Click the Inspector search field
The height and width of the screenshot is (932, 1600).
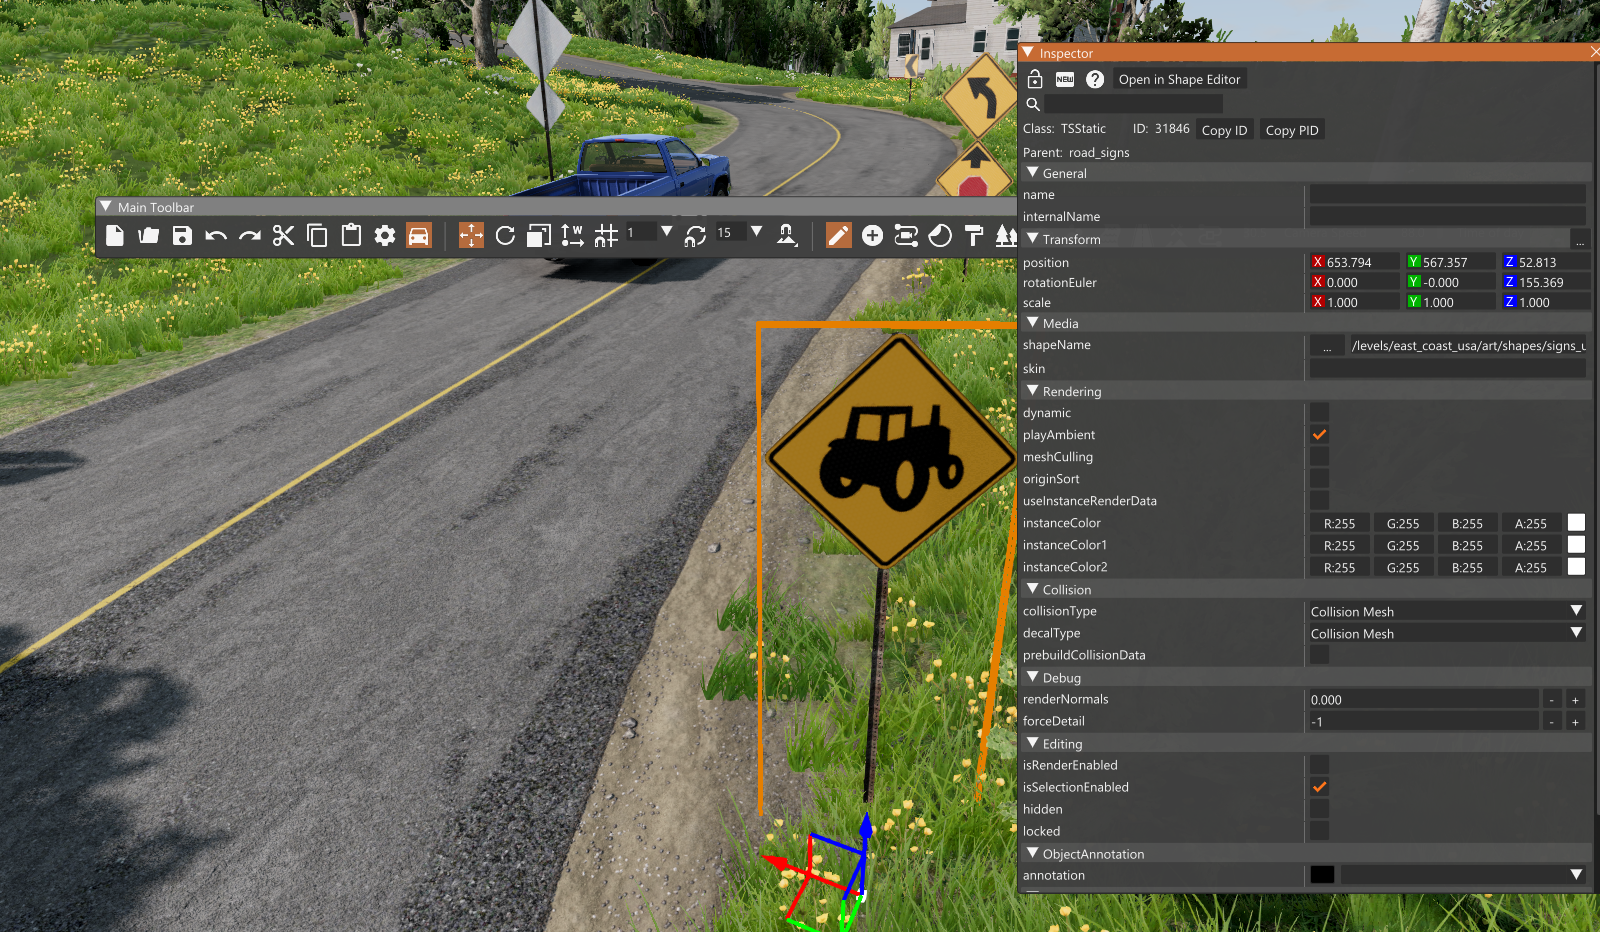coord(1134,104)
